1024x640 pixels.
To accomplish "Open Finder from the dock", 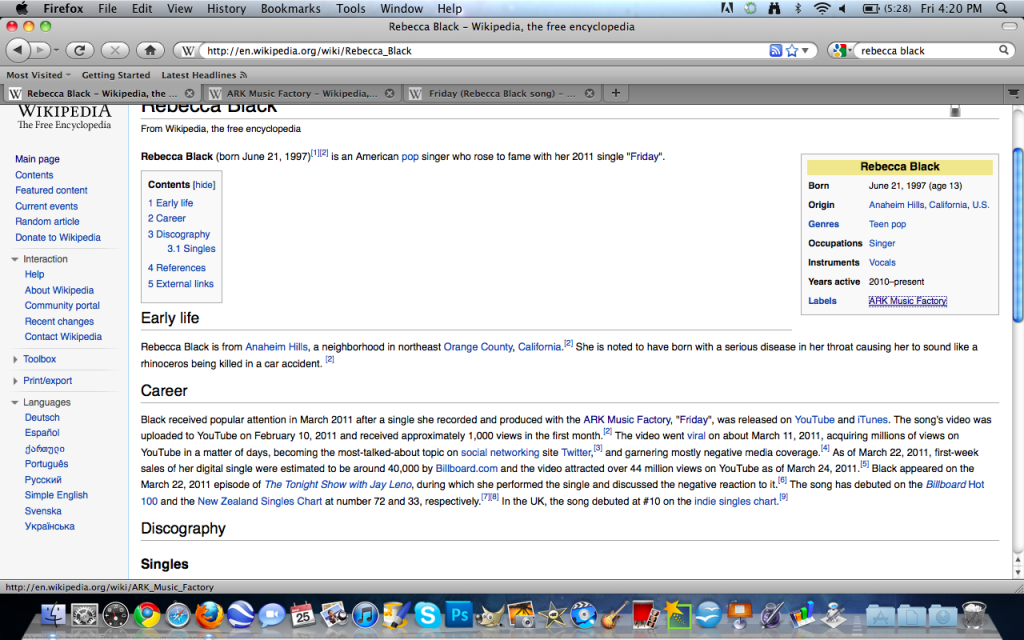I will (x=54, y=615).
